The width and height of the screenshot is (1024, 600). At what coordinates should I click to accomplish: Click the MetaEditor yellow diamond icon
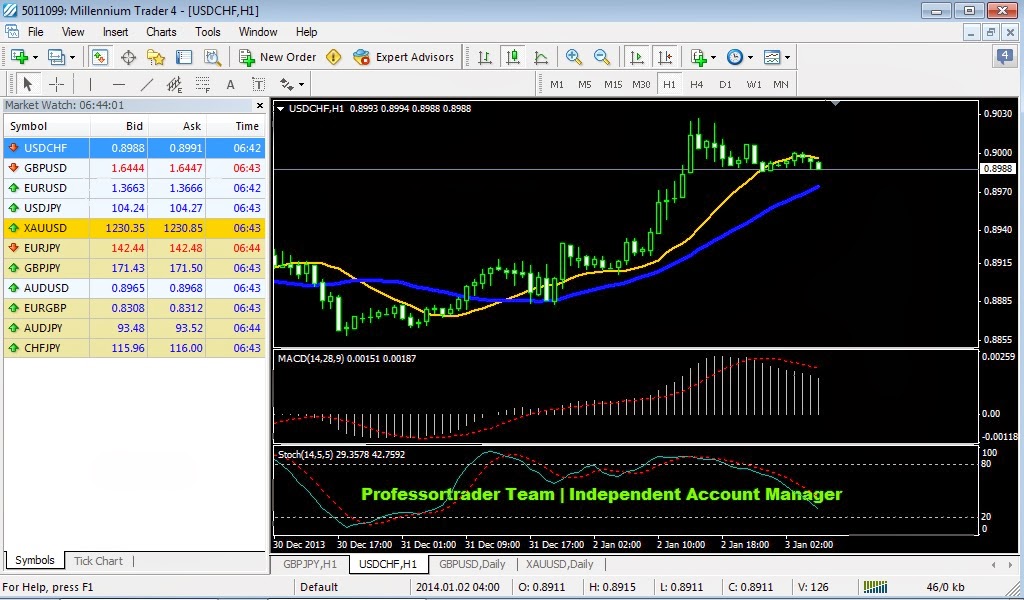click(x=333, y=57)
